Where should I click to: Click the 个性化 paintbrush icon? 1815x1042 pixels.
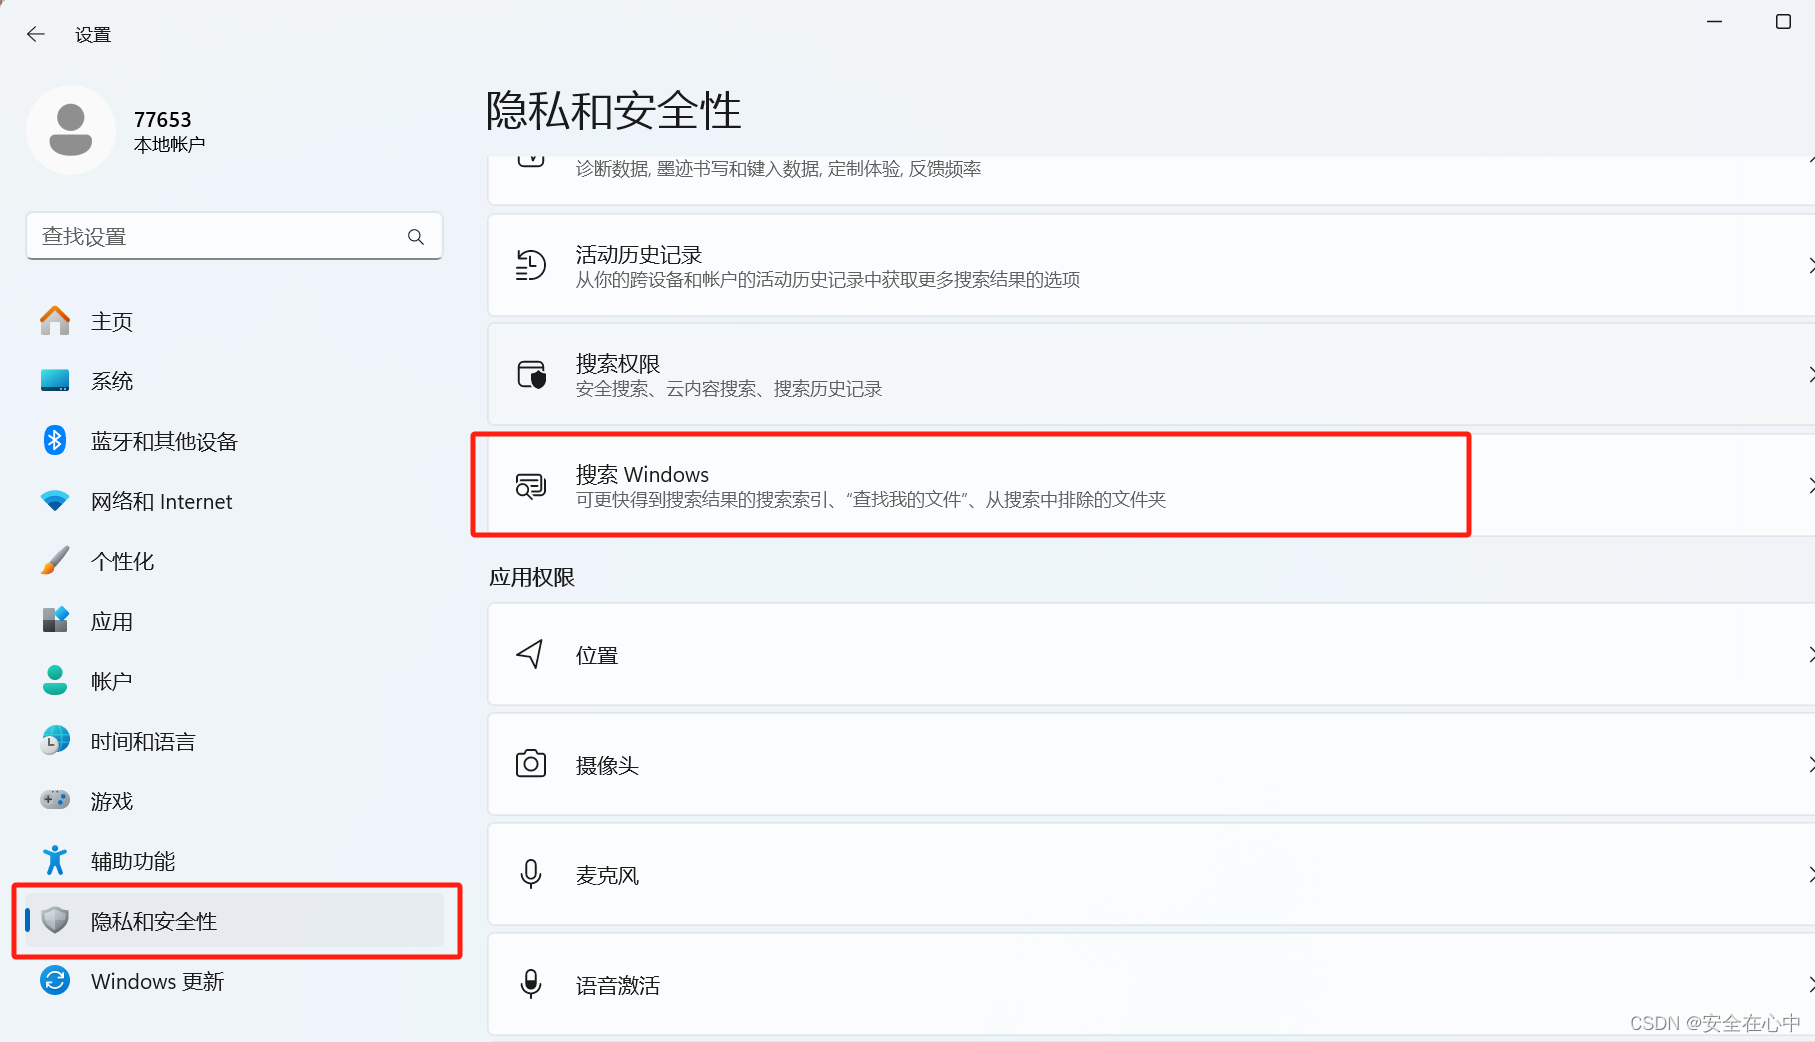(55, 560)
